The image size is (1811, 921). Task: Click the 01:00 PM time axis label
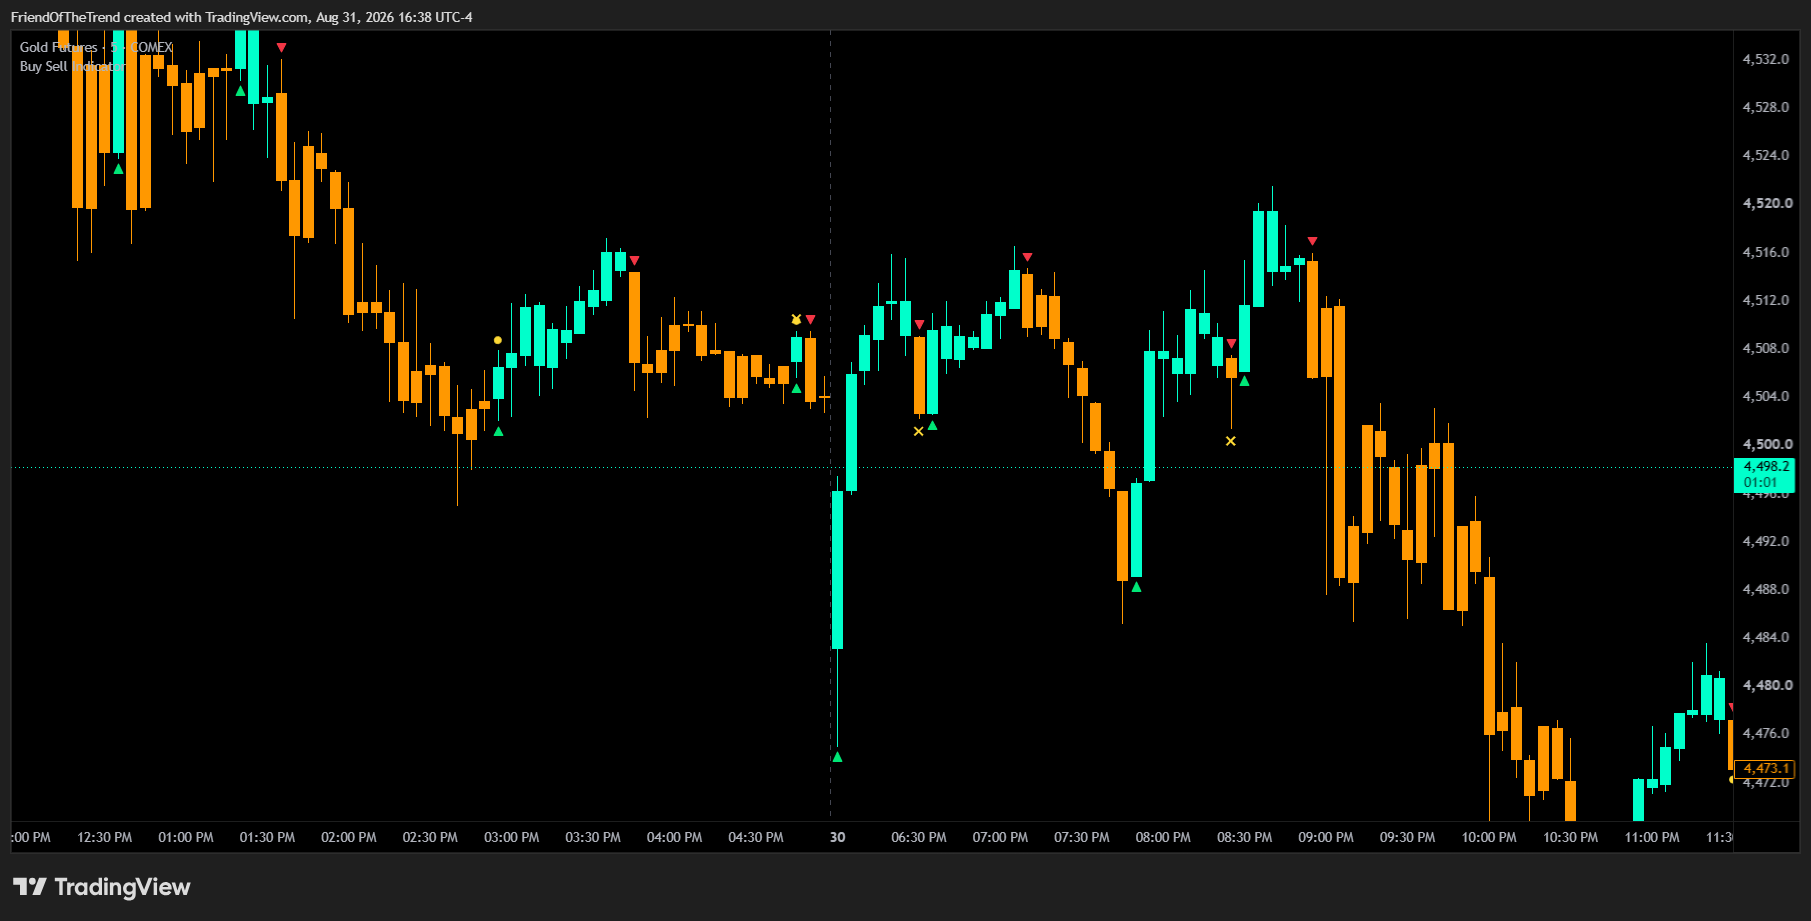186,837
